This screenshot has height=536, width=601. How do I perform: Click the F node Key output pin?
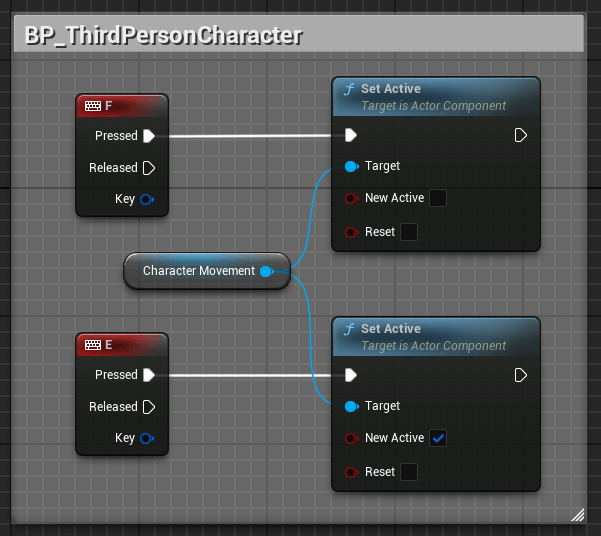point(147,199)
